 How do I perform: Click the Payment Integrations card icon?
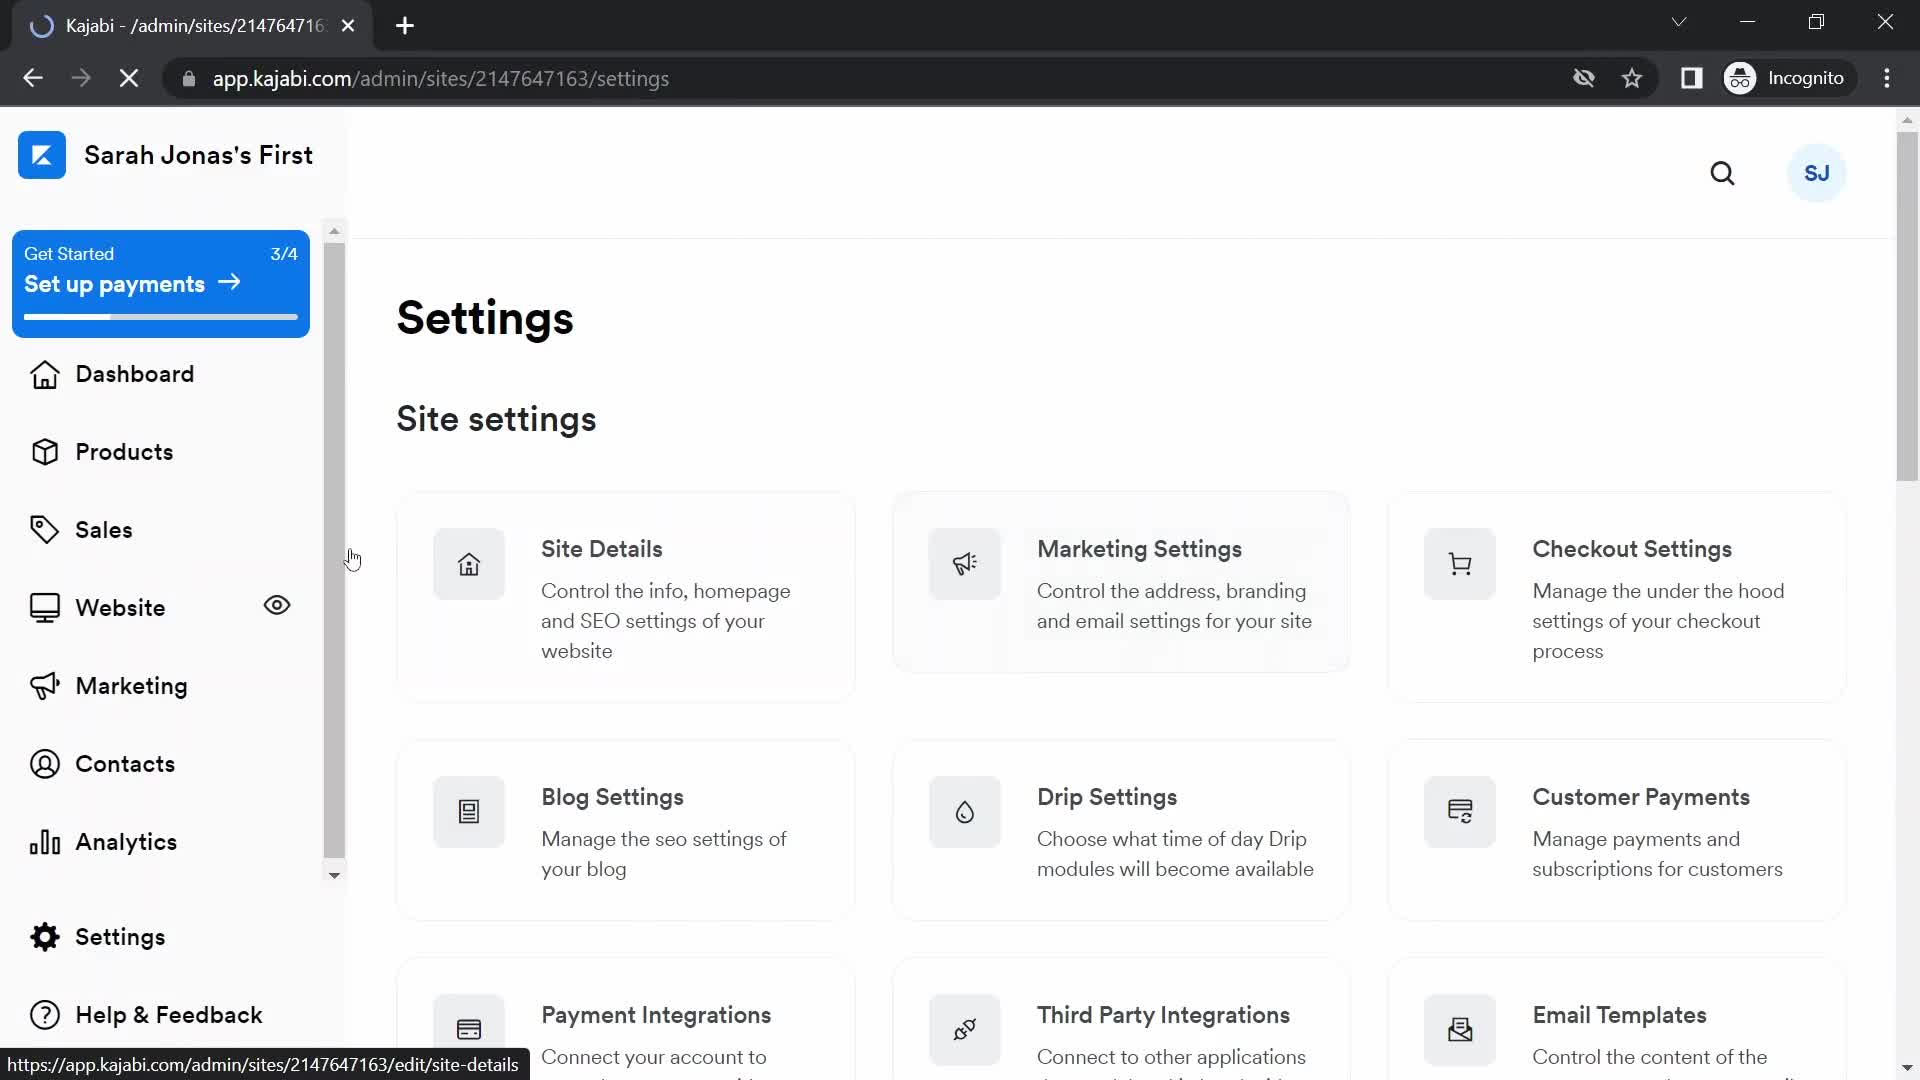(469, 1029)
